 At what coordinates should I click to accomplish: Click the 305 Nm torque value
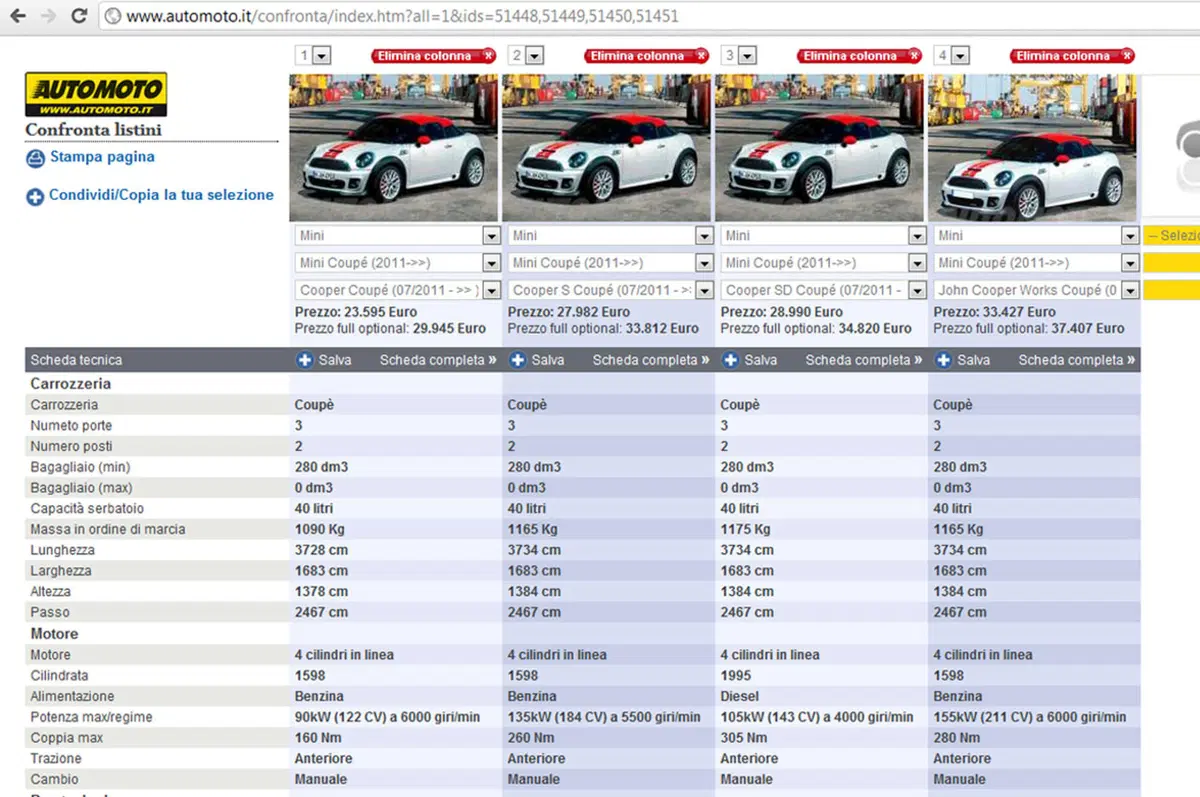pos(745,738)
